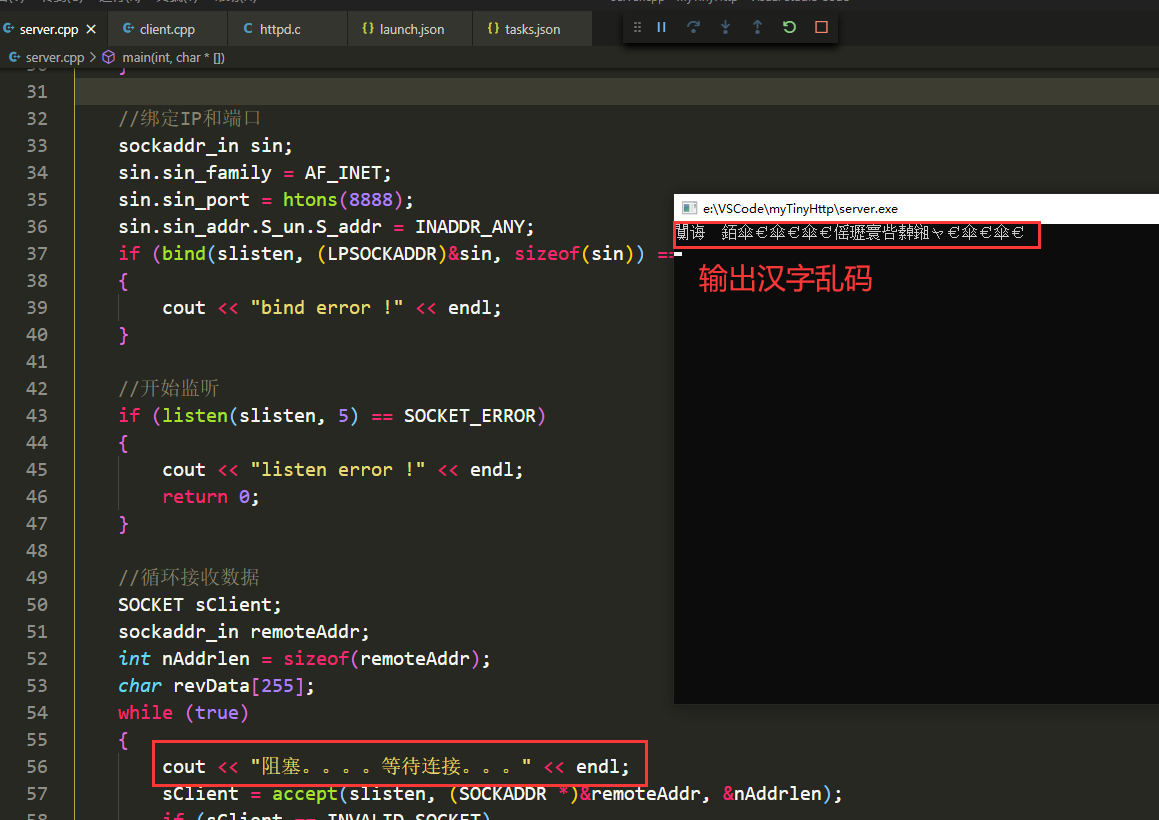Pause the running debug session
Image resolution: width=1159 pixels, height=820 pixels.
[661, 27]
